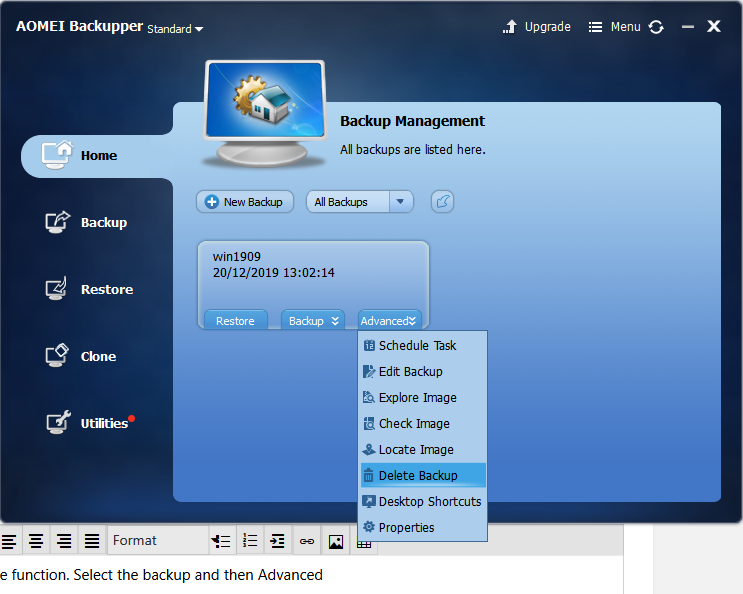Align text left in editor toolbar
The height and width of the screenshot is (594, 743).
(9, 540)
